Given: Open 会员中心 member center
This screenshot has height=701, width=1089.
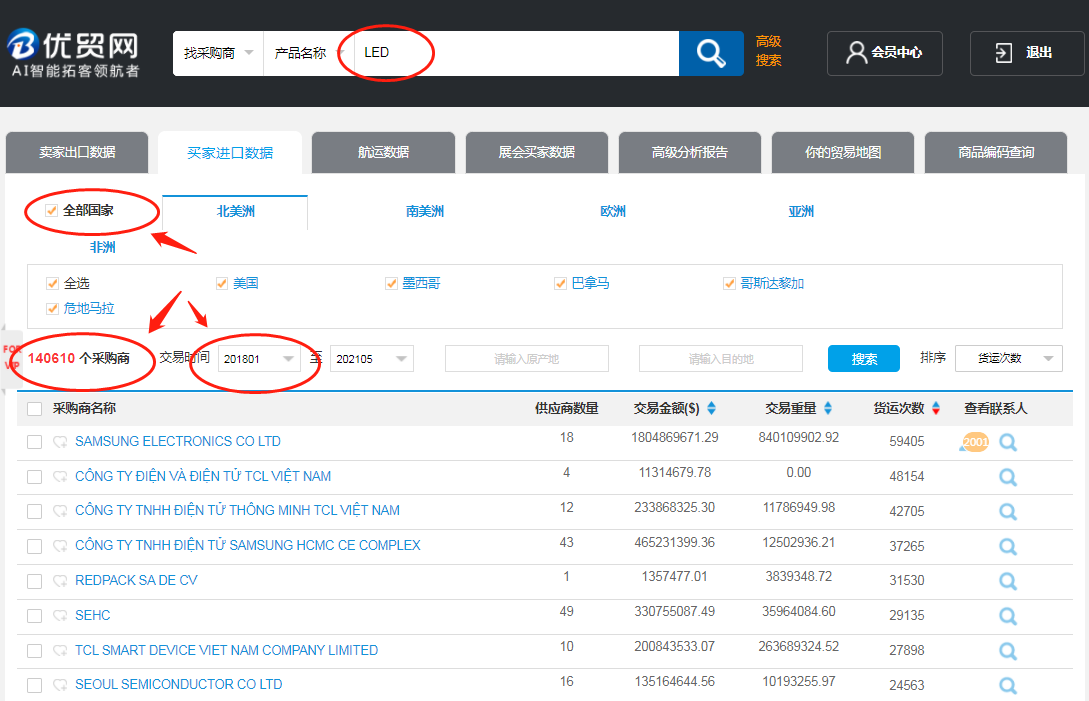Looking at the screenshot, I should [x=884, y=53].
